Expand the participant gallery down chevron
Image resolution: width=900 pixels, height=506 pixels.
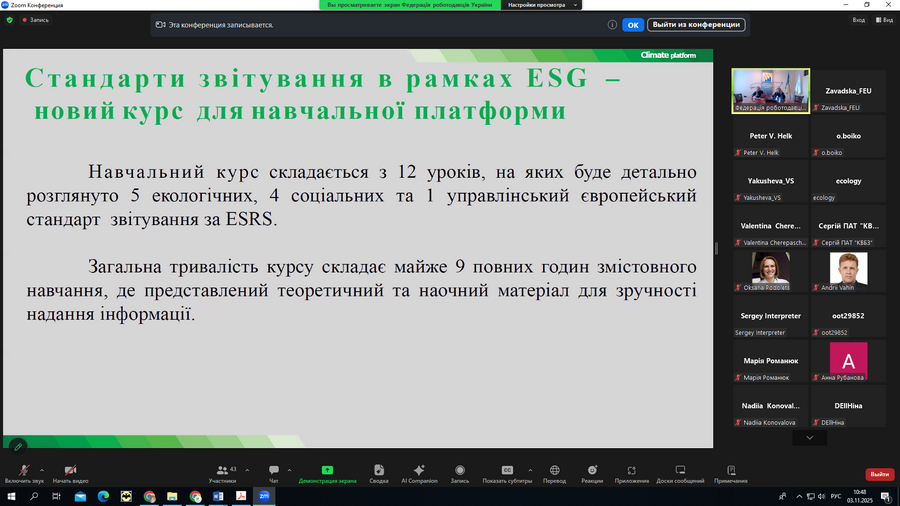coord(809,438)
